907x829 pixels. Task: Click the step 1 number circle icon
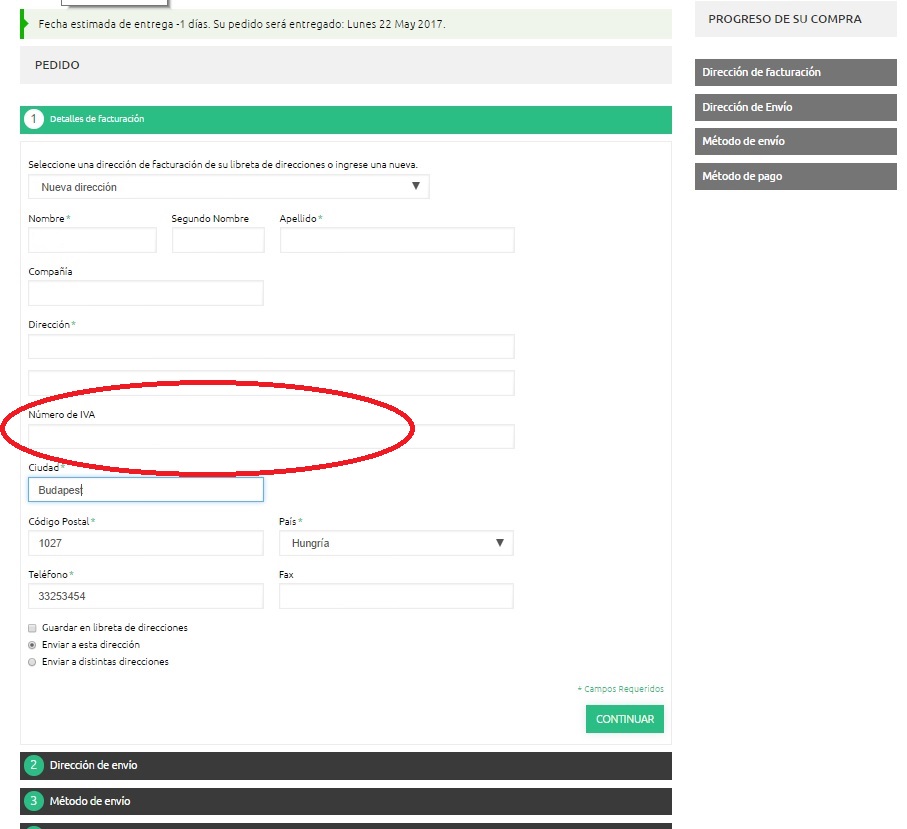coord(34,119)
